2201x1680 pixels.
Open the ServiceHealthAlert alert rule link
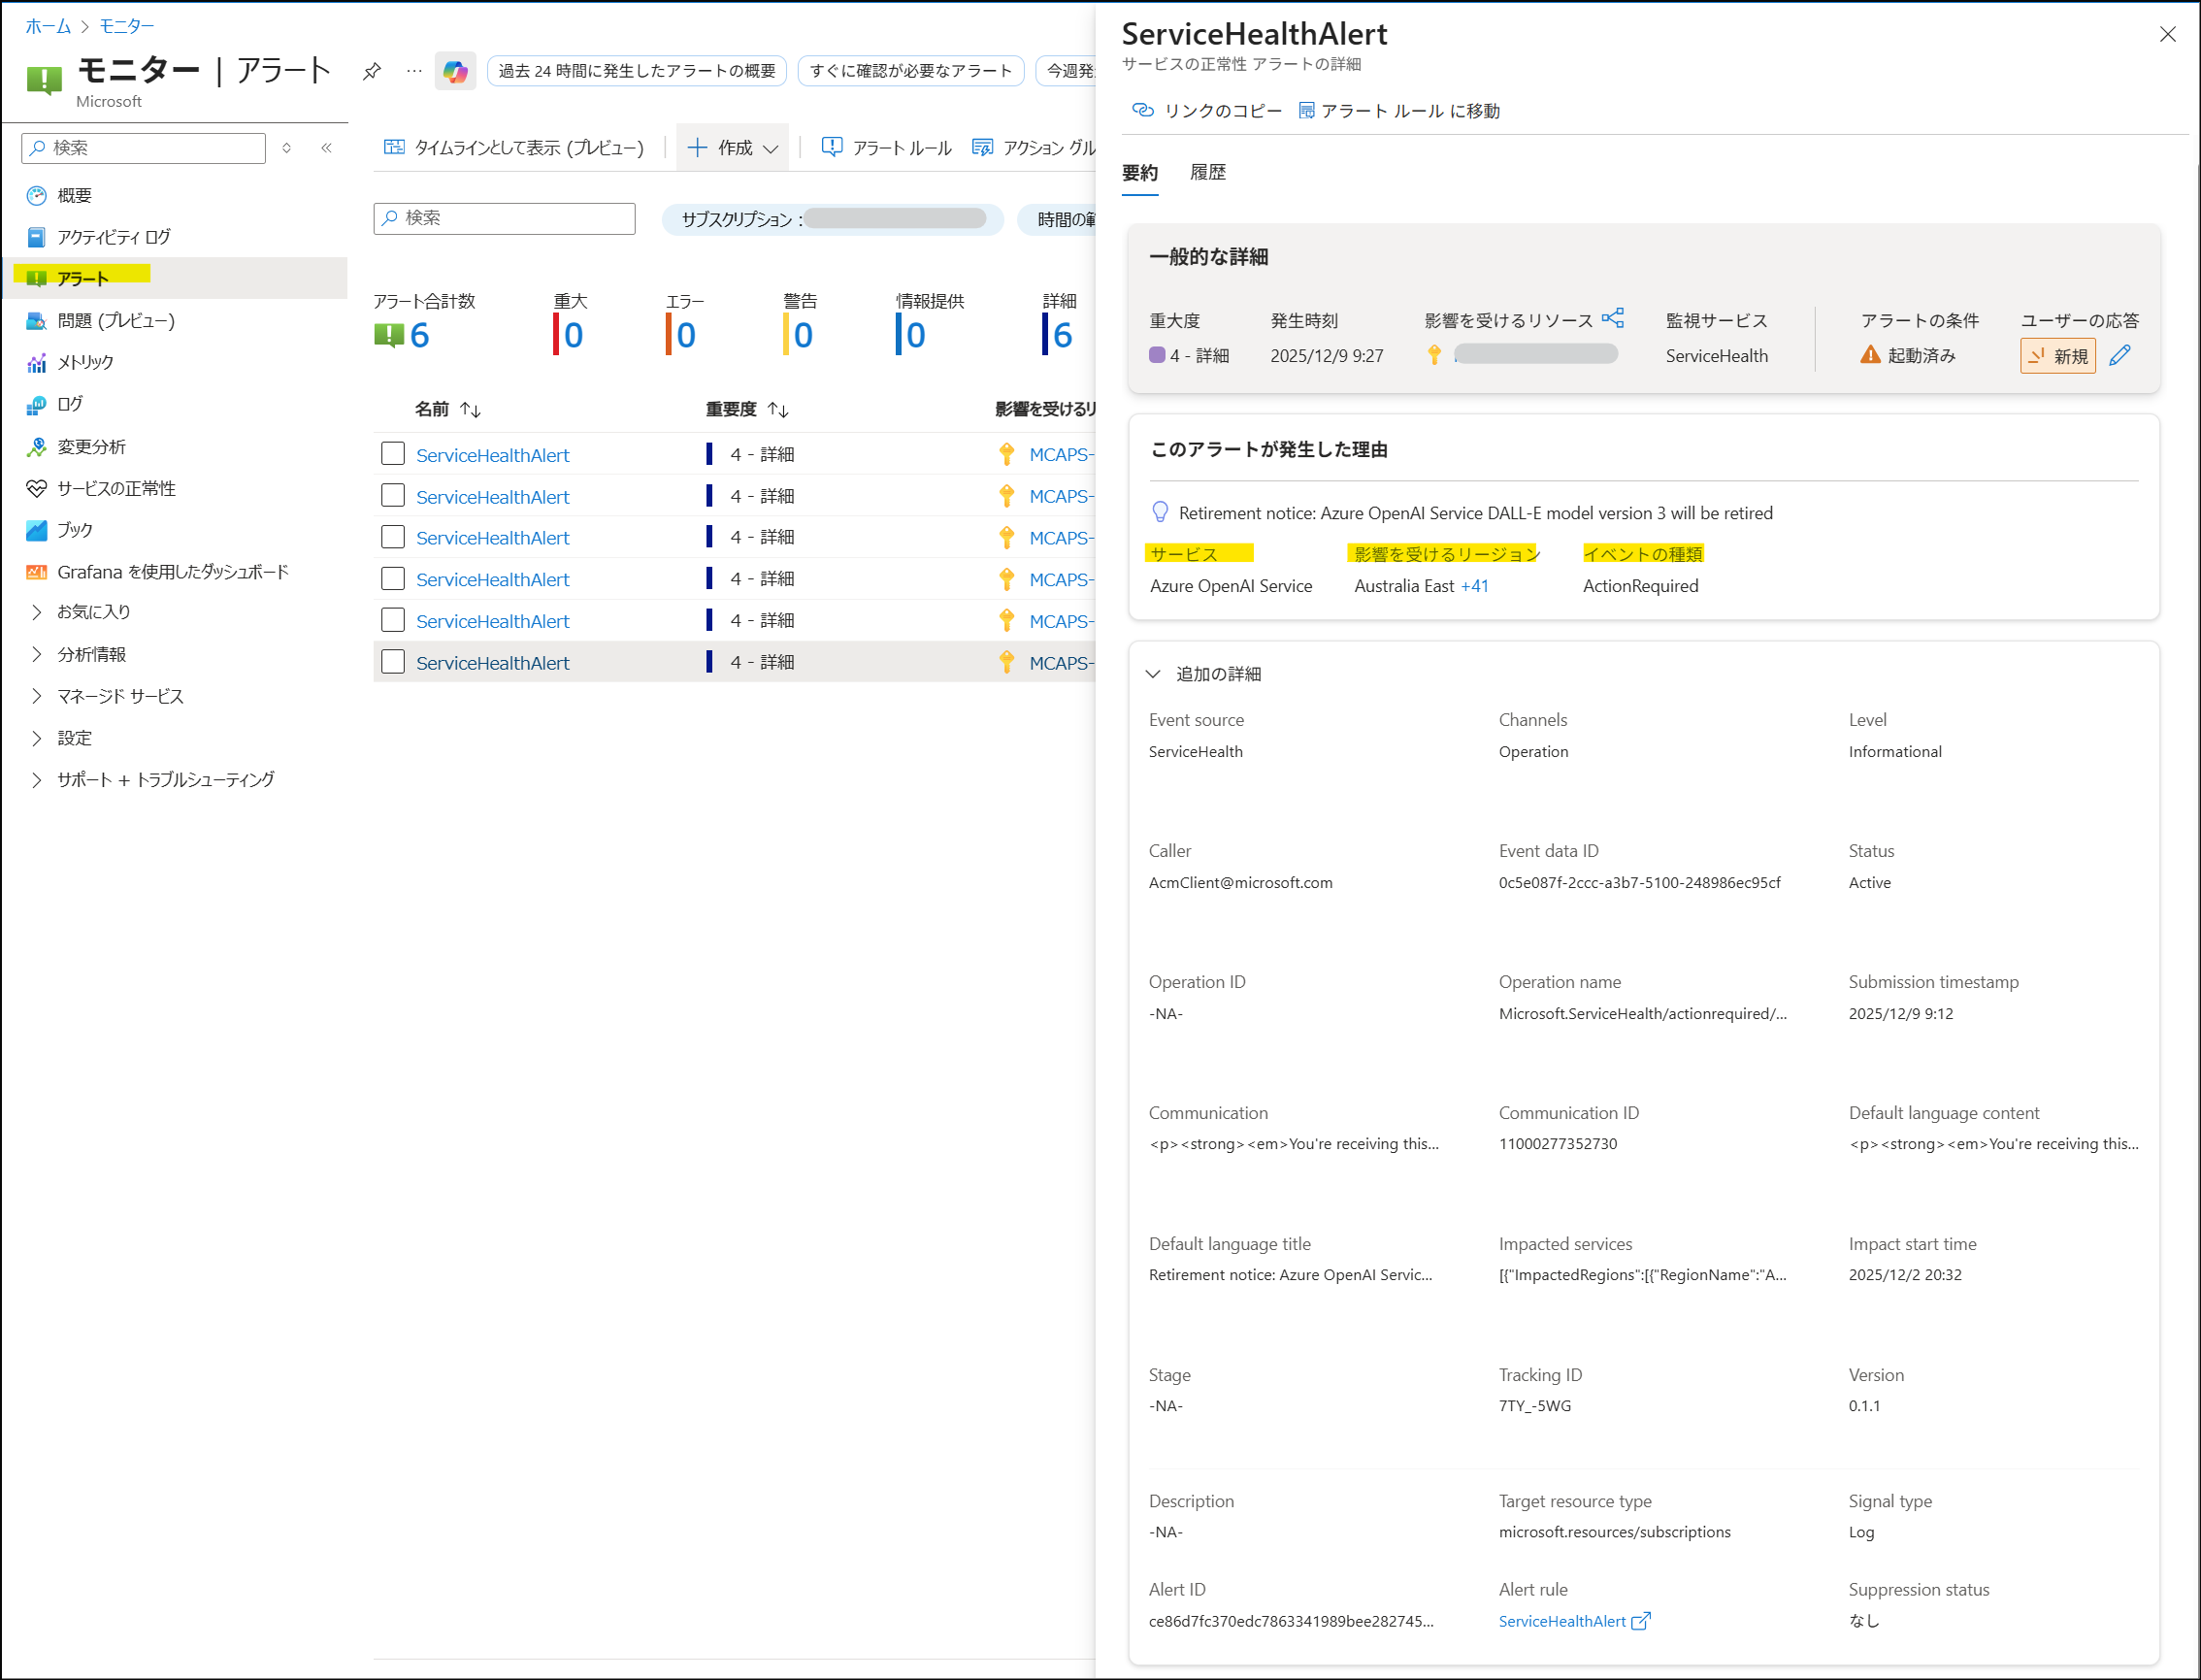click(1562, 1621)
